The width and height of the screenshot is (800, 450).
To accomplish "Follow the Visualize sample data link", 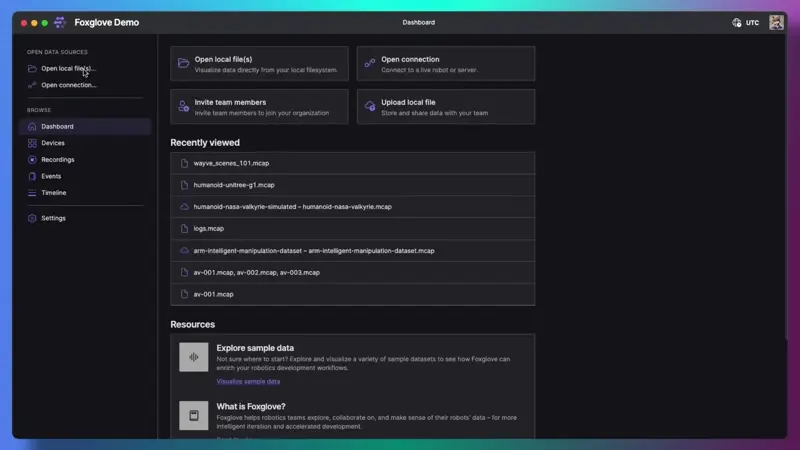I will (248, 381).
